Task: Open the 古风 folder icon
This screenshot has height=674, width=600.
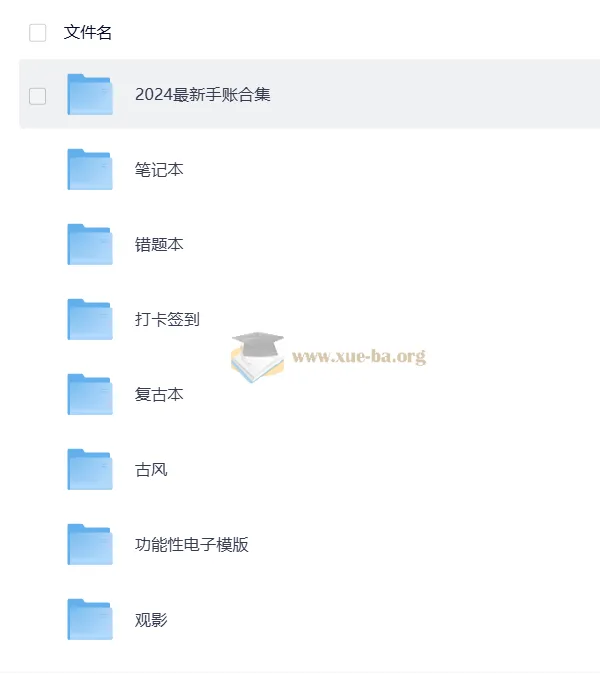Action: coord(90,469)
